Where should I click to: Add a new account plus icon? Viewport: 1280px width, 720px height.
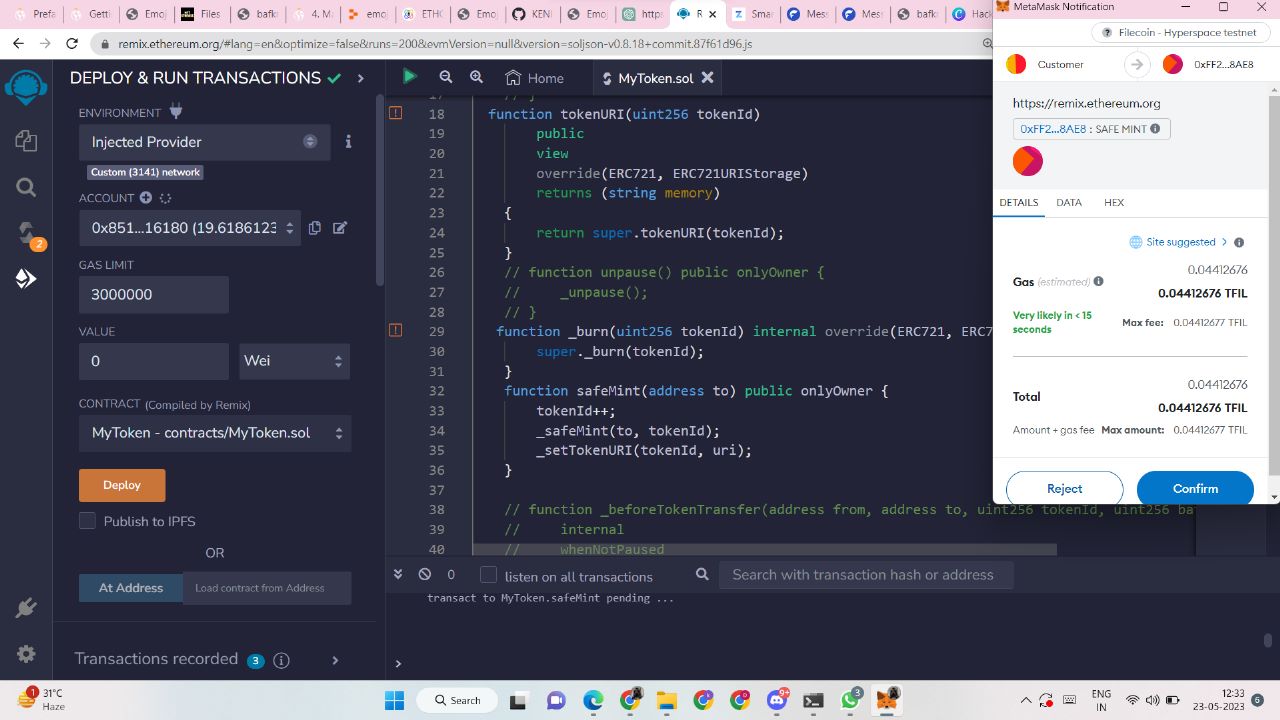click(145, 198)
